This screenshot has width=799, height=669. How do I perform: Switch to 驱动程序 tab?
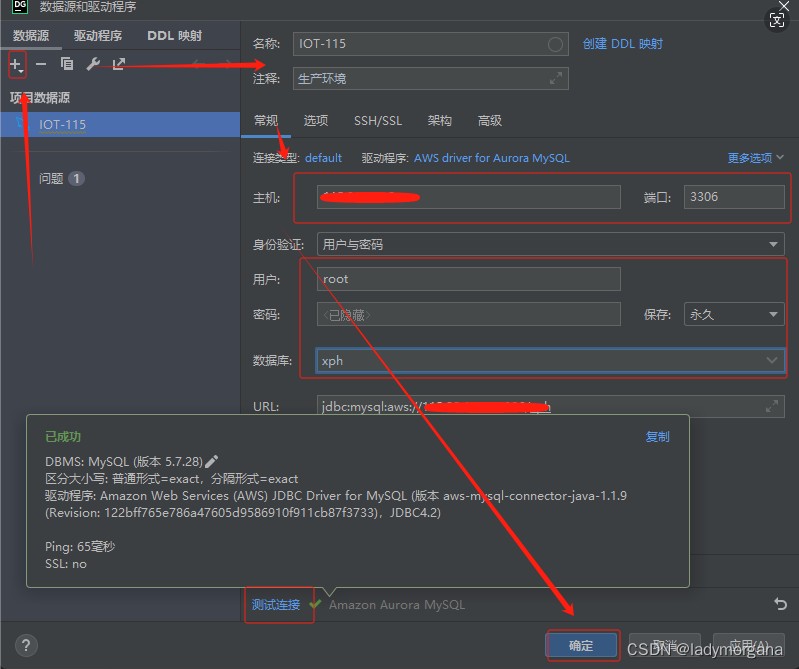coord(98,36)
